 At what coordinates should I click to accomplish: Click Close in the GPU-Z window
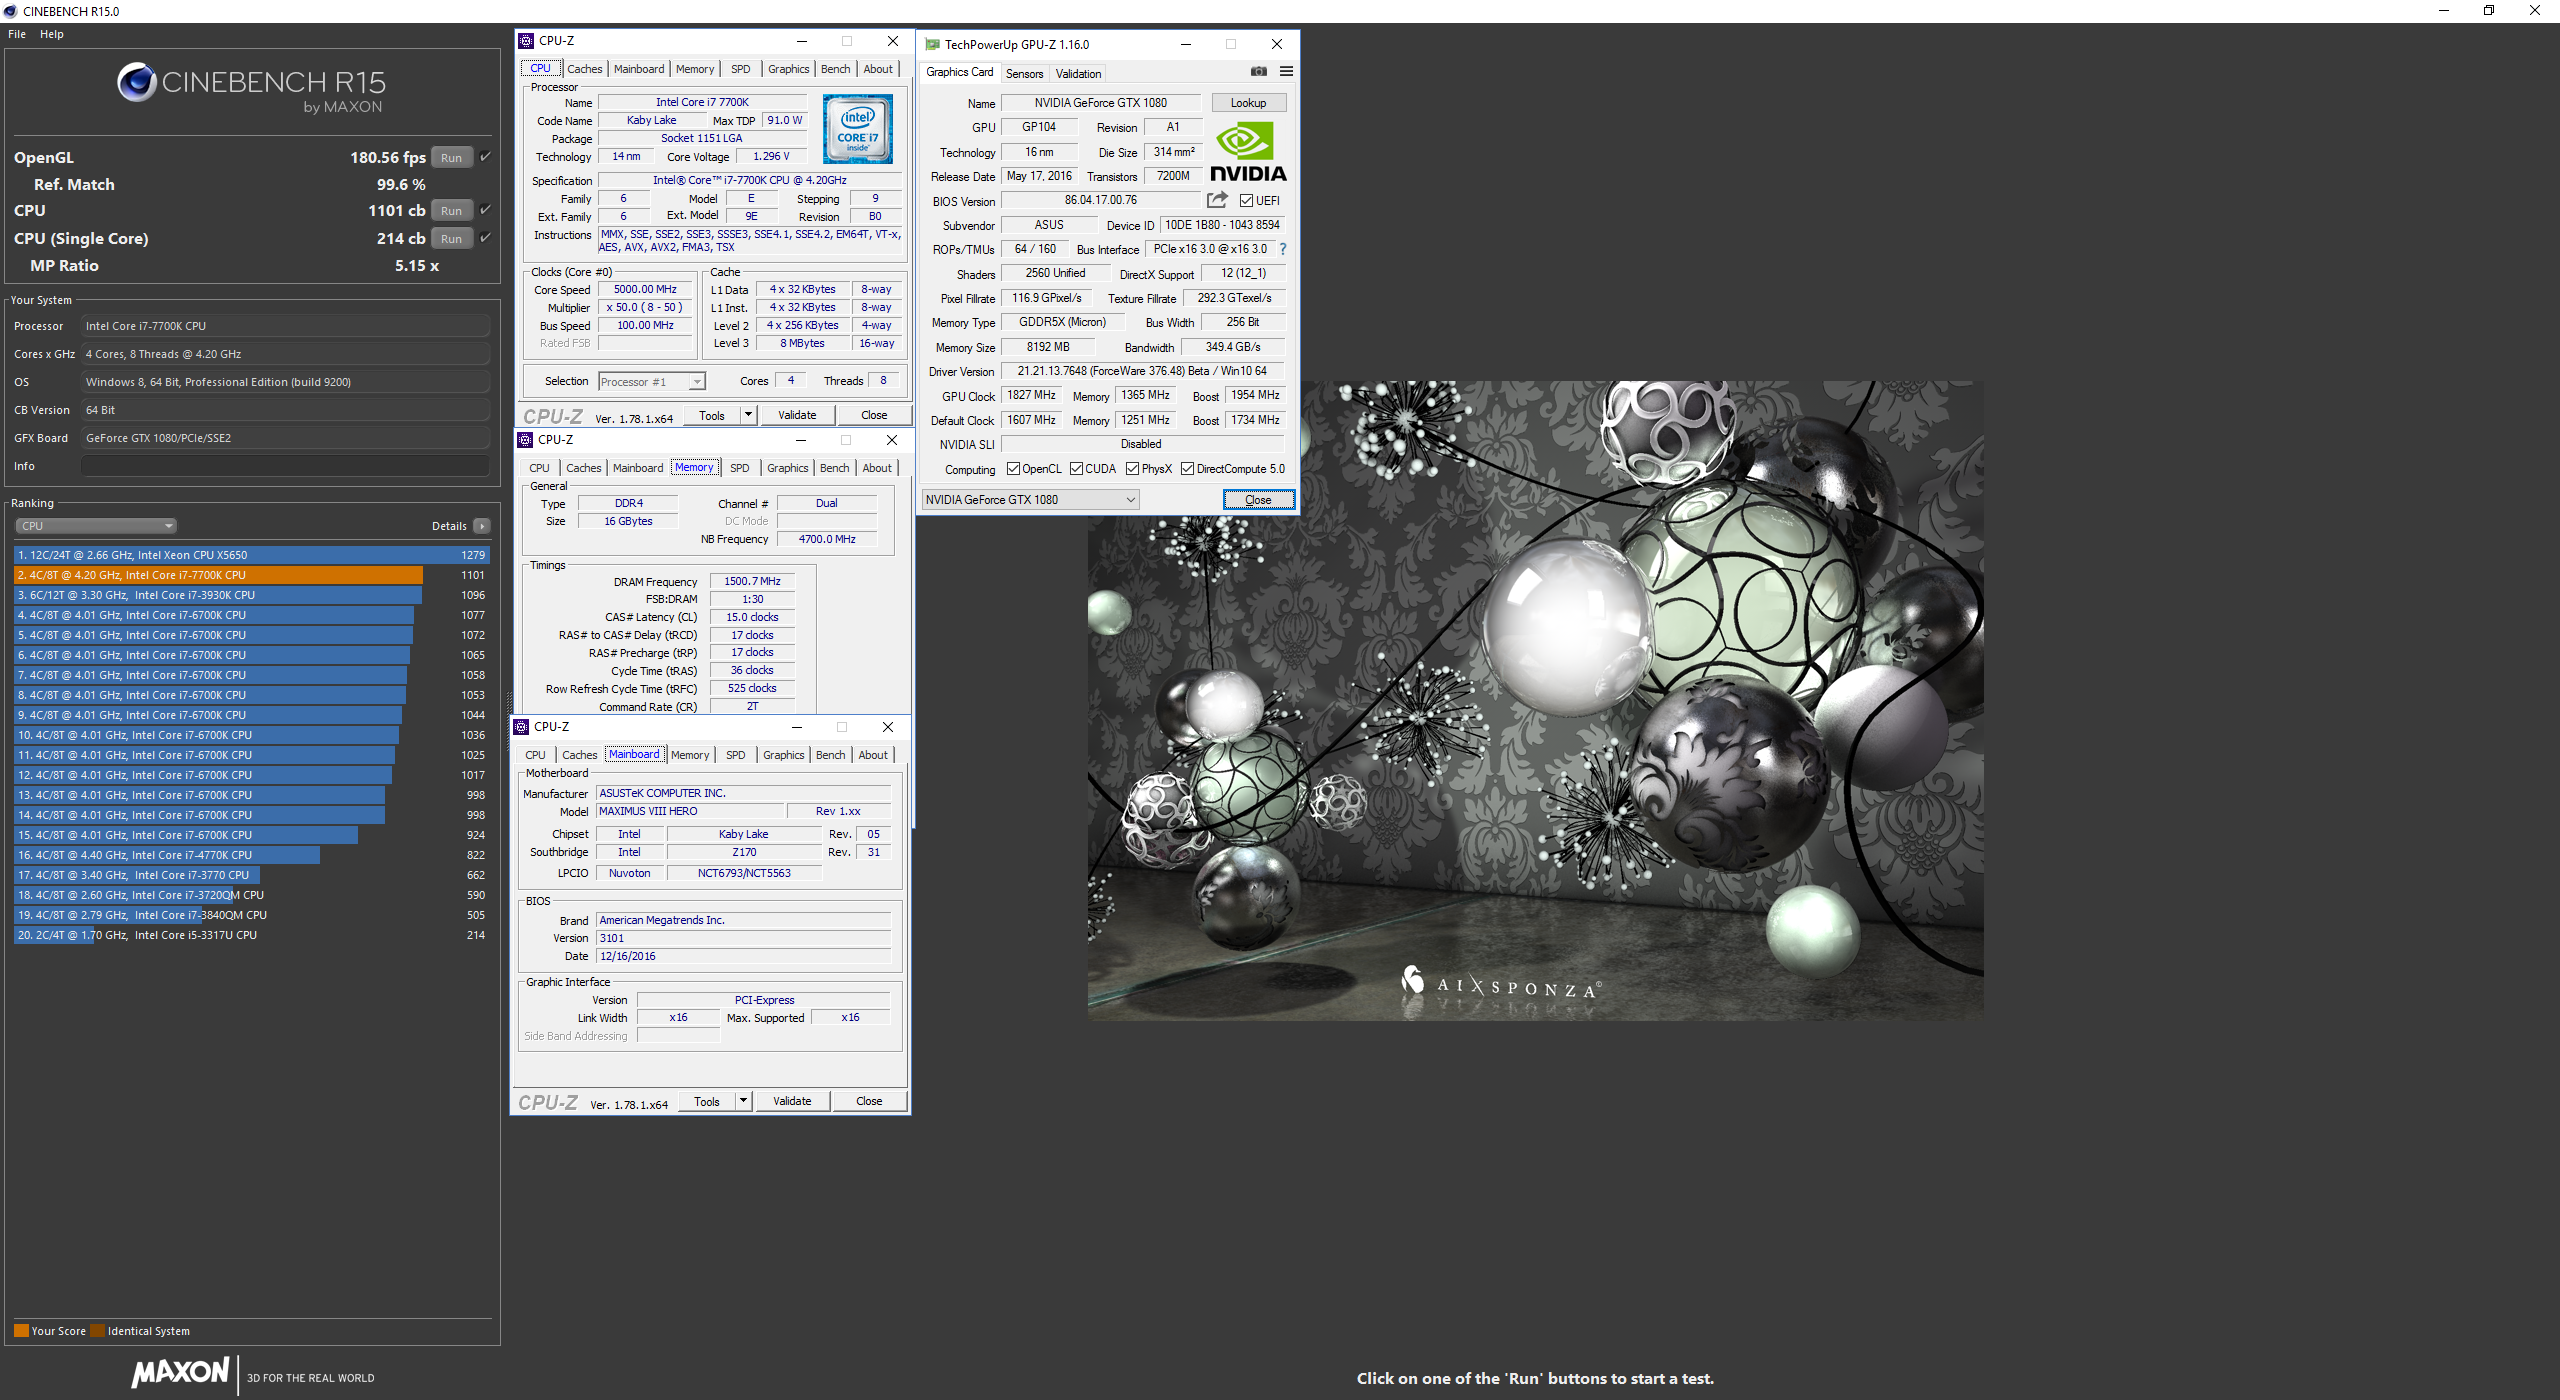click(x=1258, y=500)
